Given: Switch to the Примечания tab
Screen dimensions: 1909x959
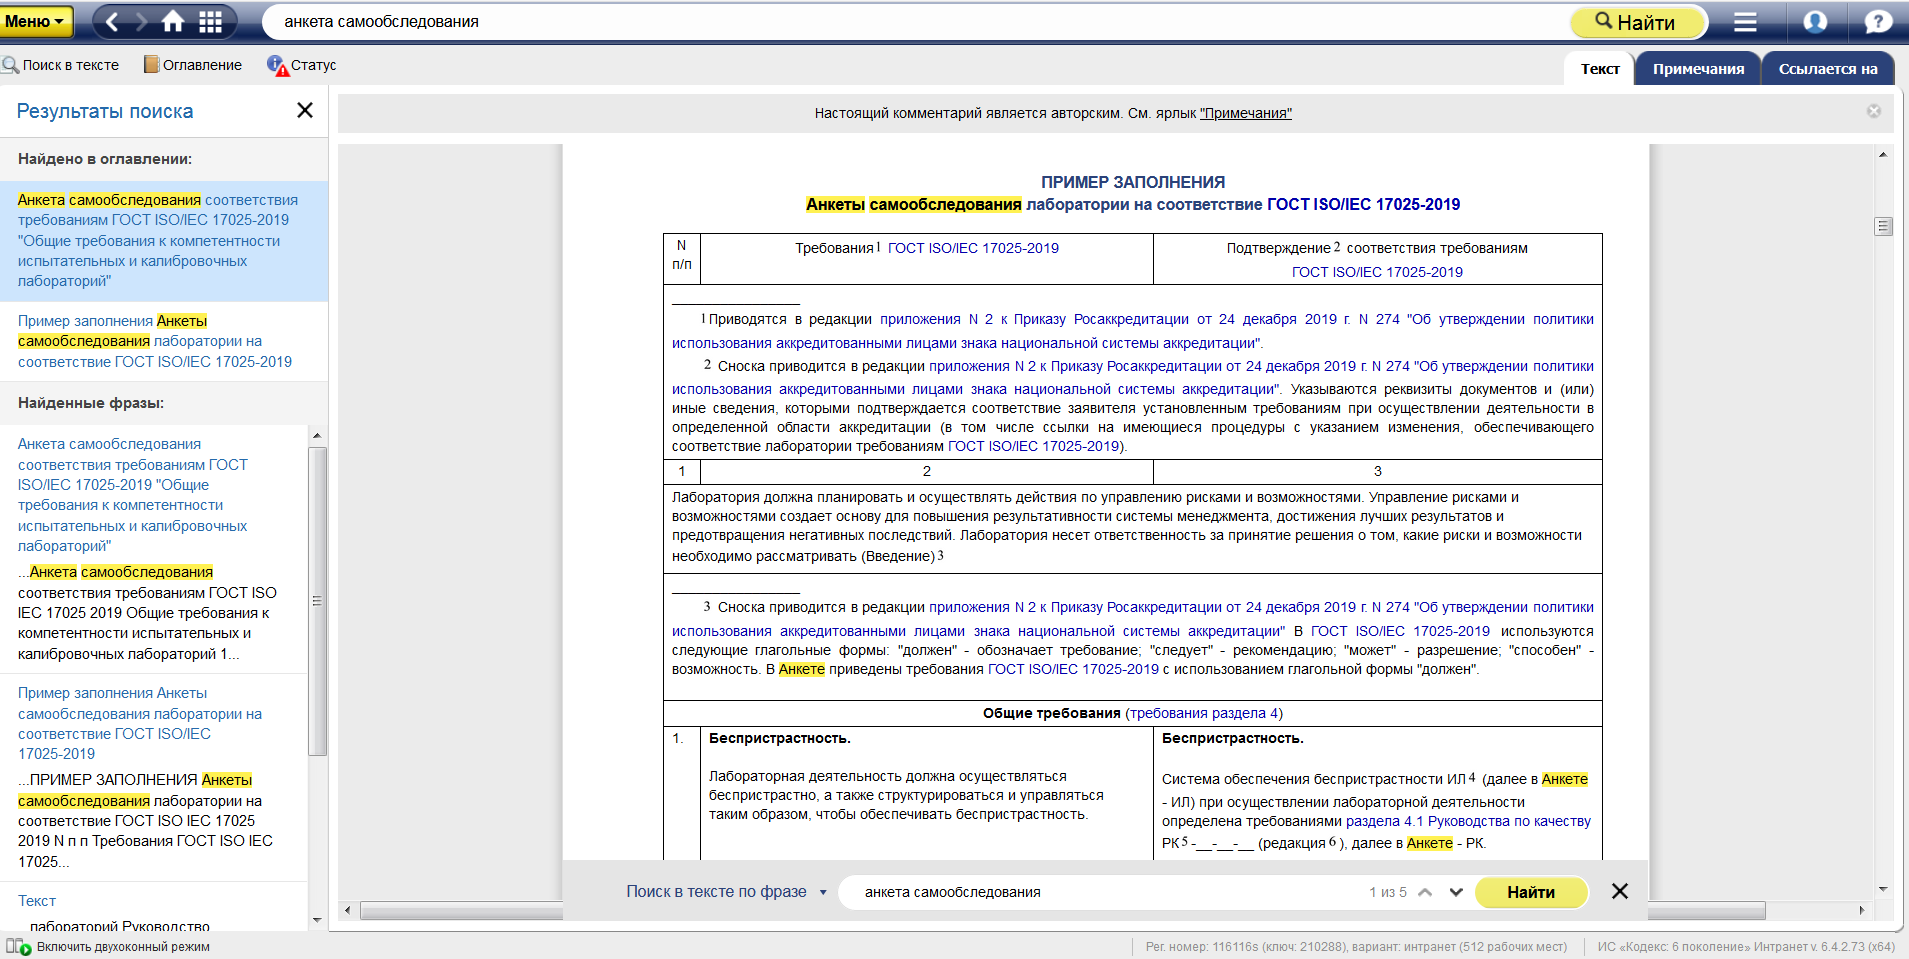Looking at the screenshot, I should (x=1698, y=69).
